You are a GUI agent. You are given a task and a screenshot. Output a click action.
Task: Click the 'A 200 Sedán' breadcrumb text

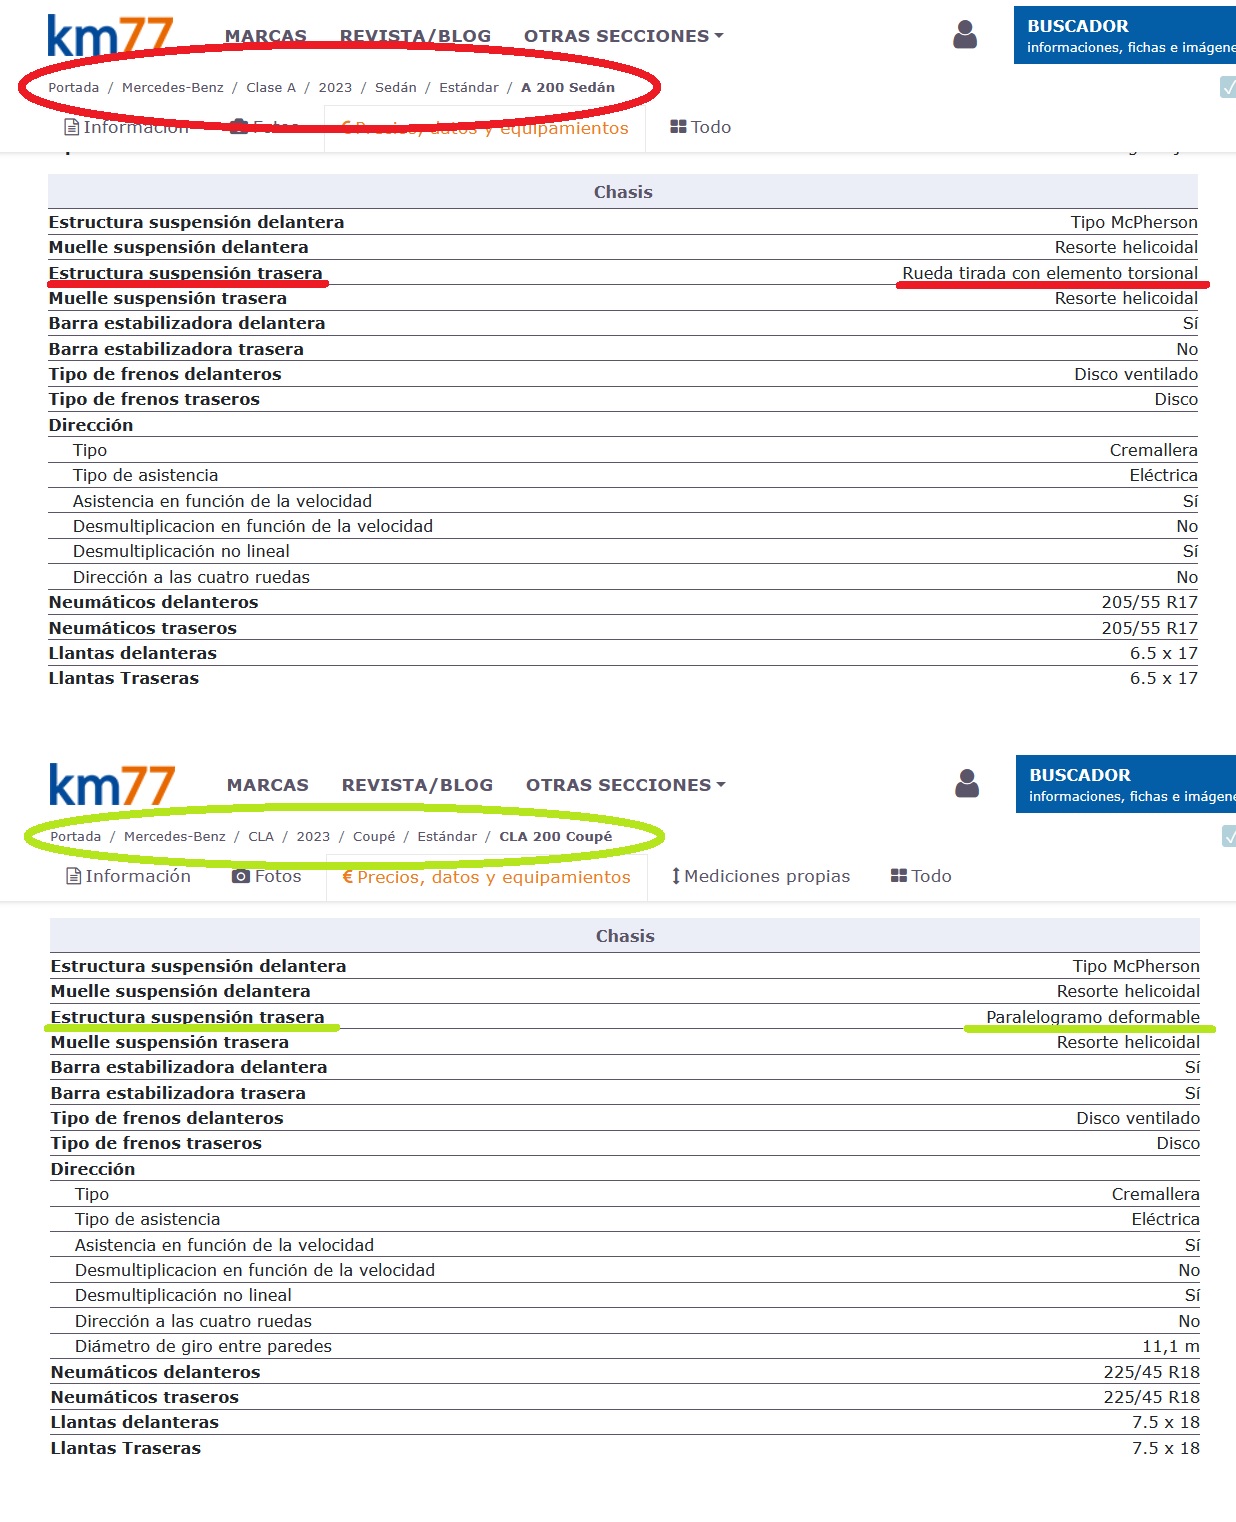click(x=568, y=87)
